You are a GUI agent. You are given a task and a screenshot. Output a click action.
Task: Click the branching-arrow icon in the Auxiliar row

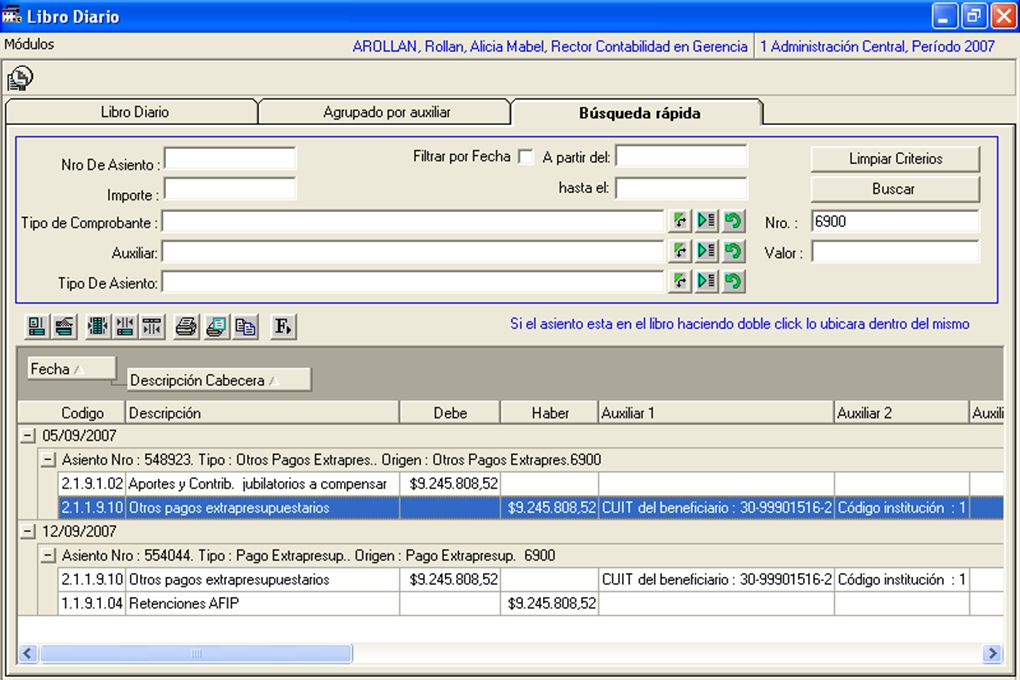pos(680,251)
